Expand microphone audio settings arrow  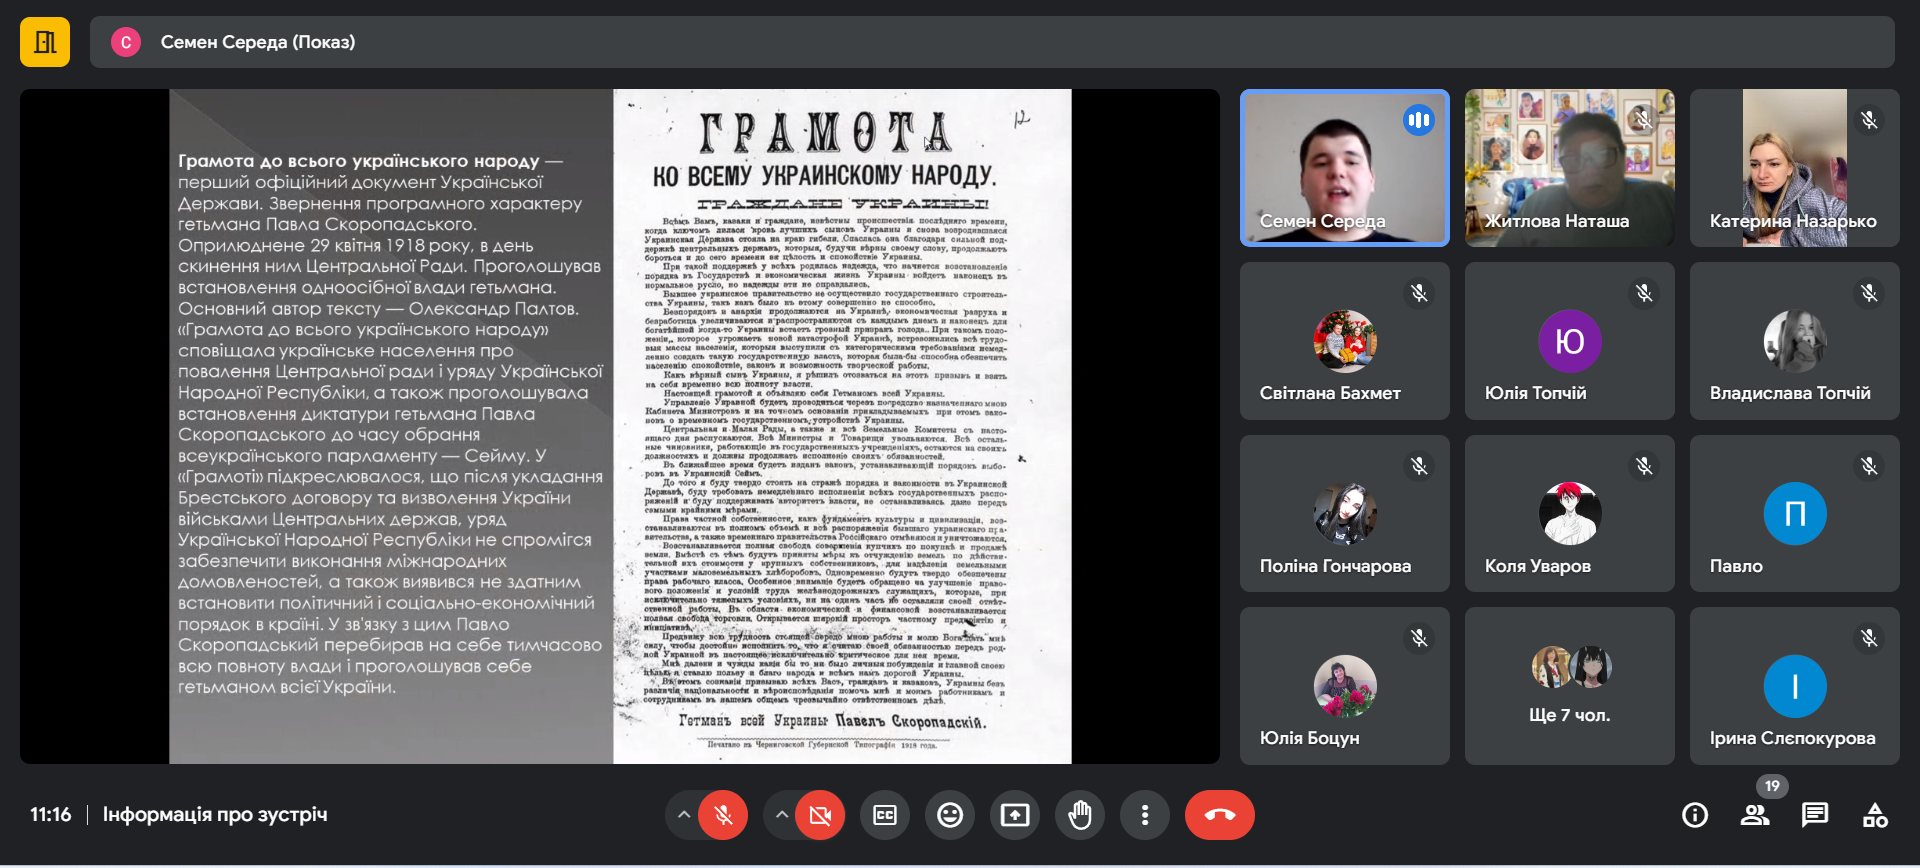pyautogui.click(x=684, y=815)
